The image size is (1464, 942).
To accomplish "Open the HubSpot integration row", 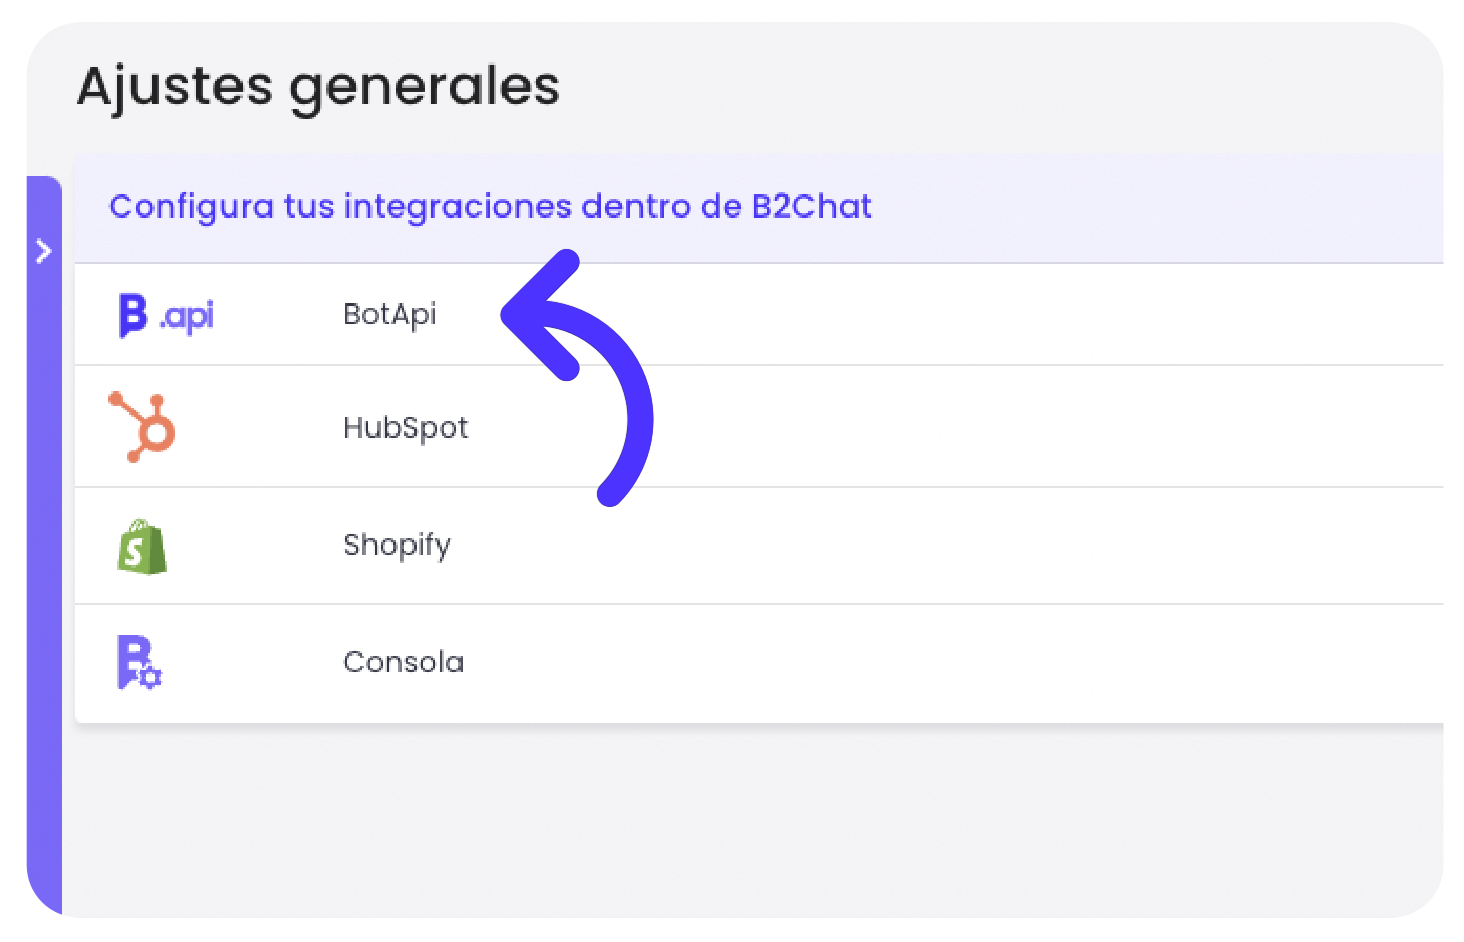I will tap(759, 427).
